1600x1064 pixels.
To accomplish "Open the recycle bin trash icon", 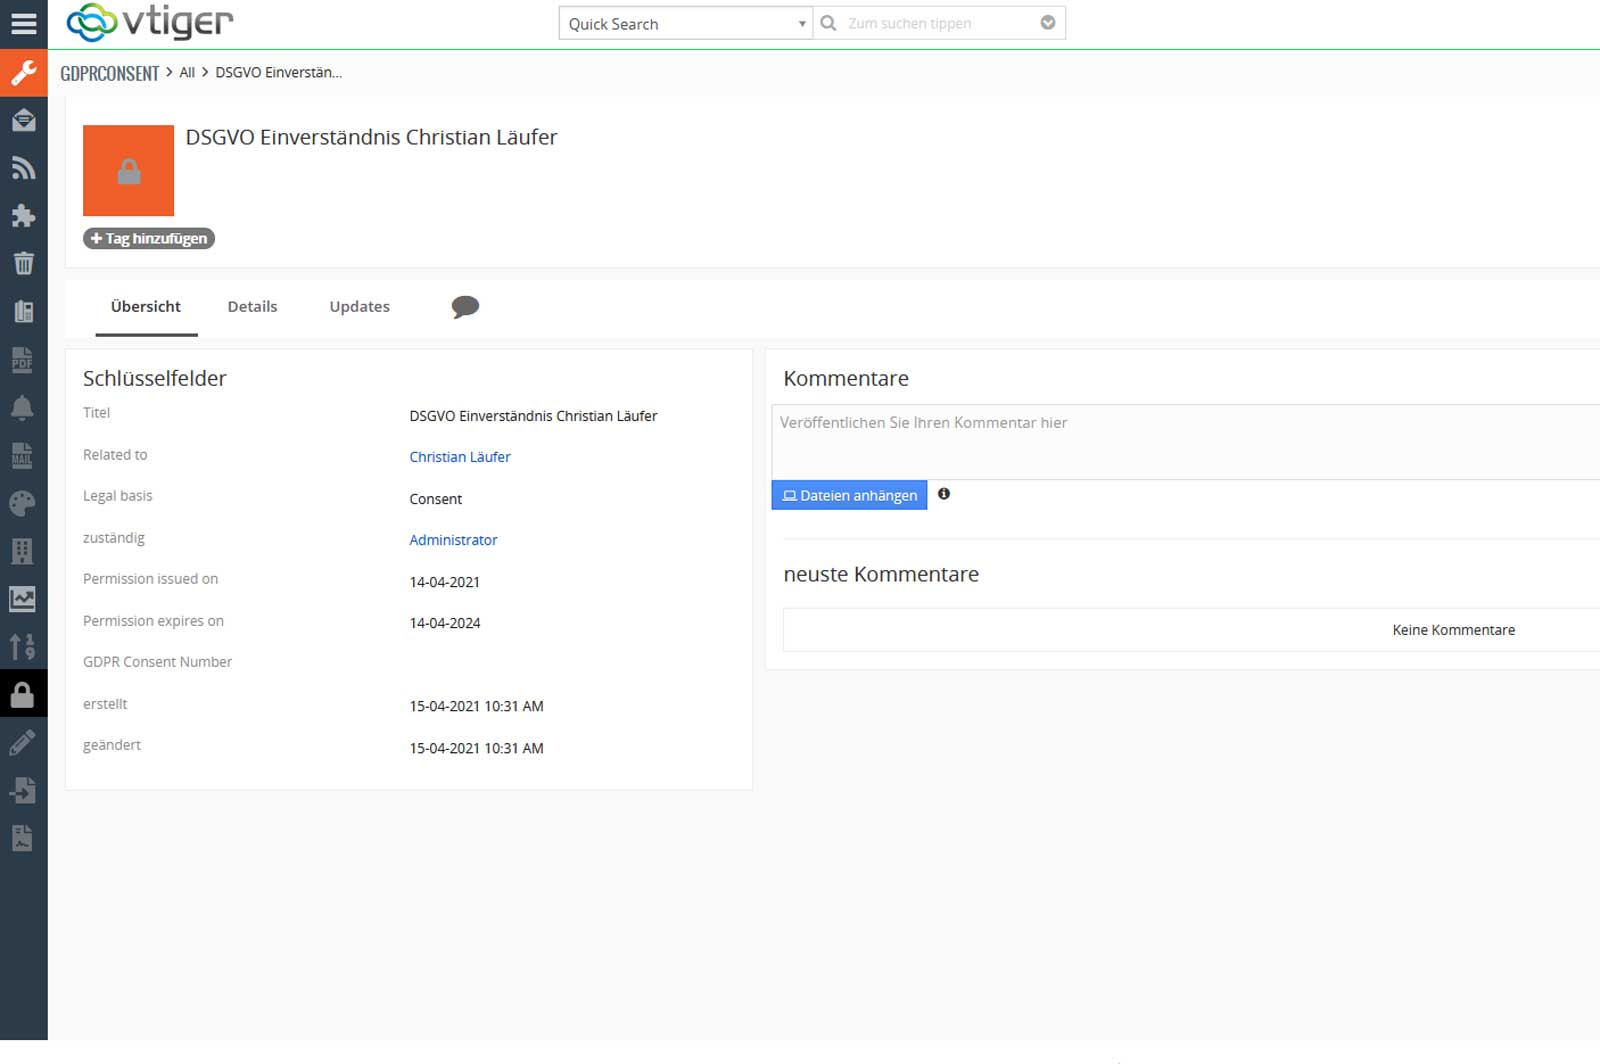I will (x=23, y=264).
